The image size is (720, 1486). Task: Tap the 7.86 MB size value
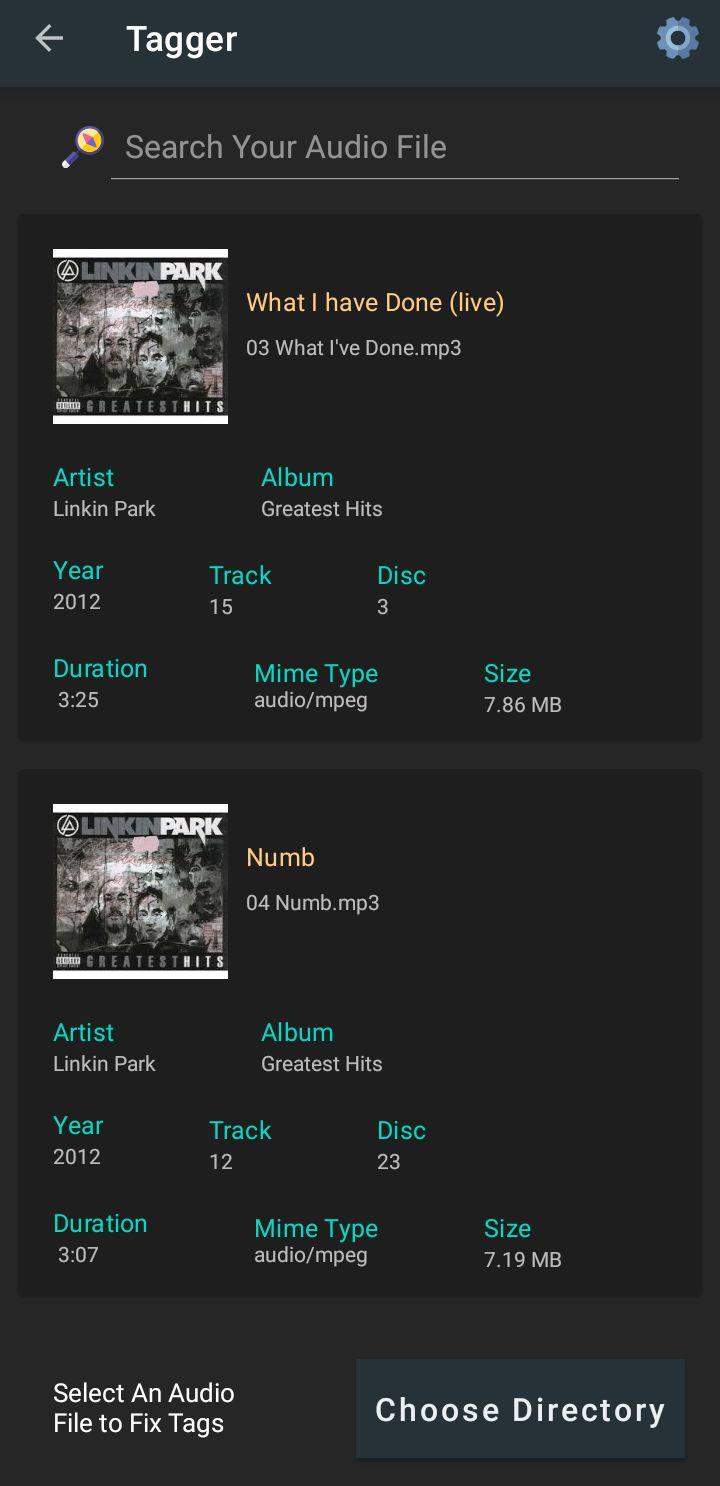(x=522, y=705)
